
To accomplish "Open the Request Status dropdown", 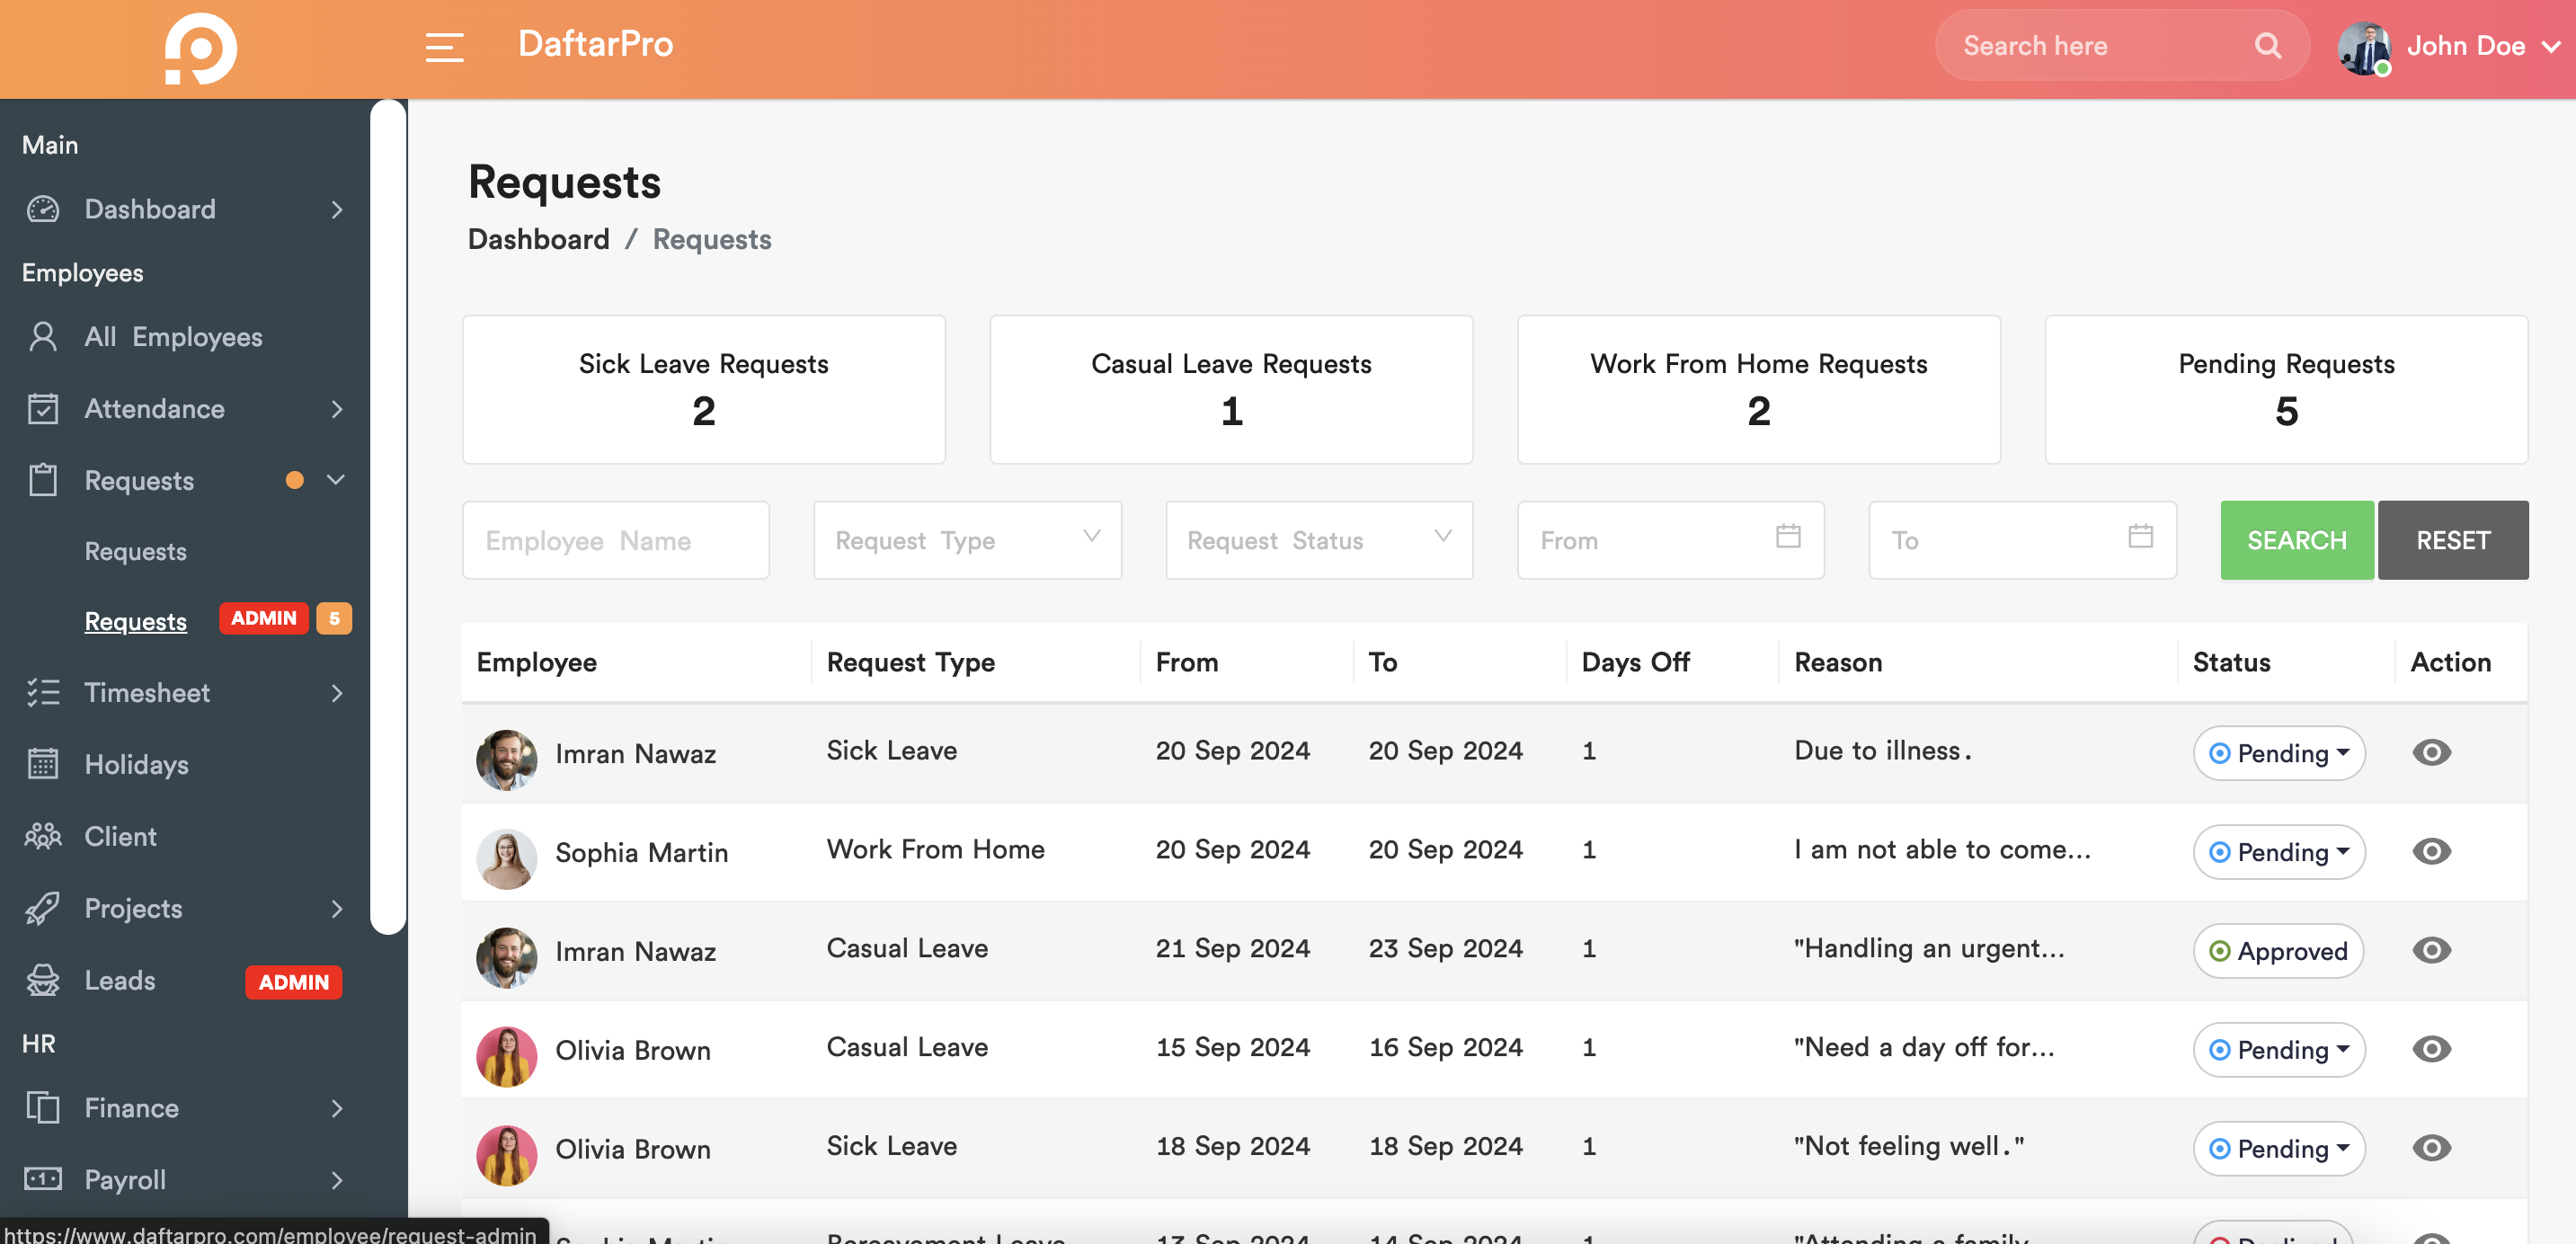I will pos(1318,540).
